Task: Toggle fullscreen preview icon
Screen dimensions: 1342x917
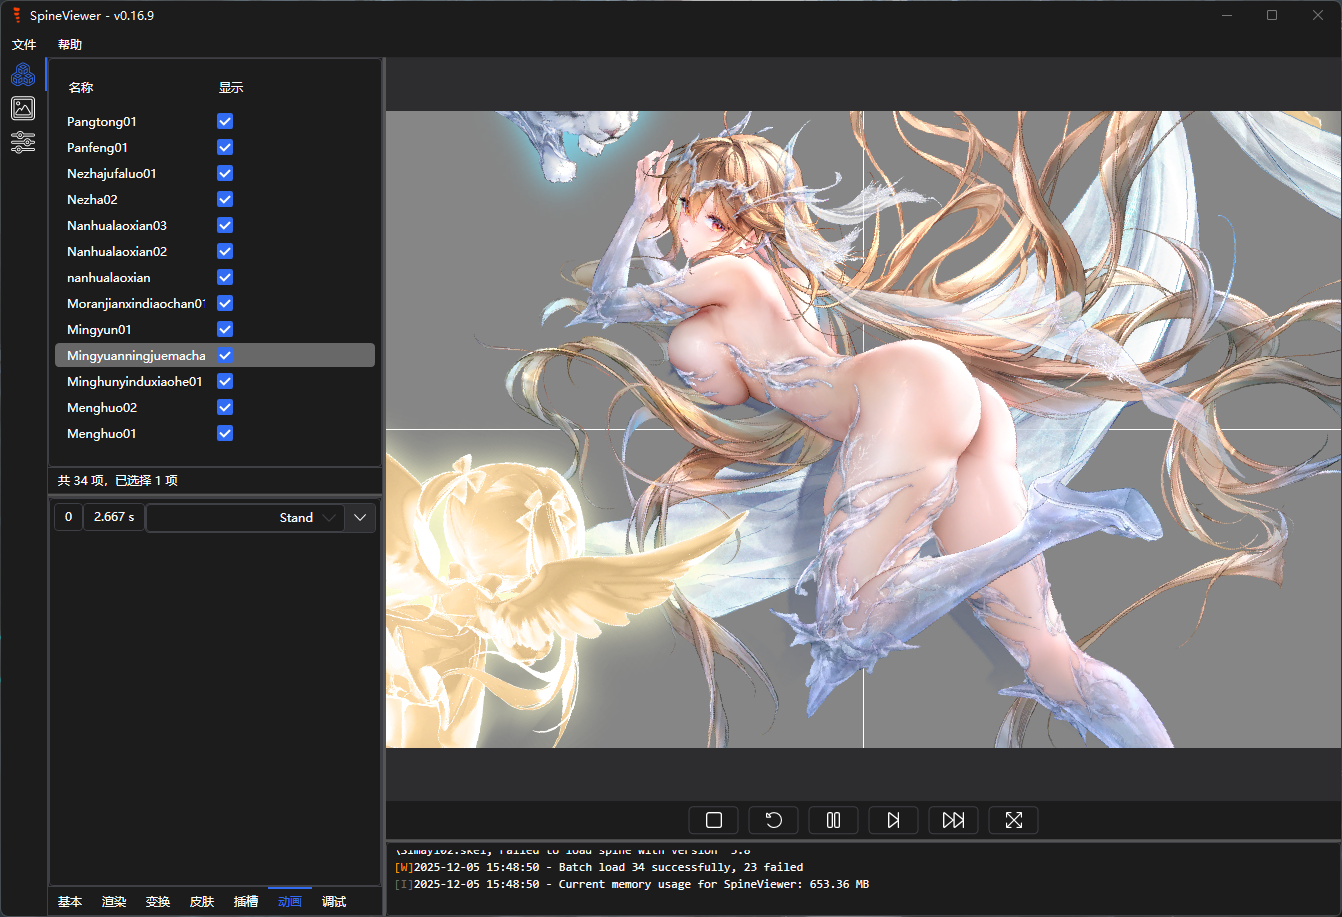Action: pyautogui.click(x=1013, y=820)
